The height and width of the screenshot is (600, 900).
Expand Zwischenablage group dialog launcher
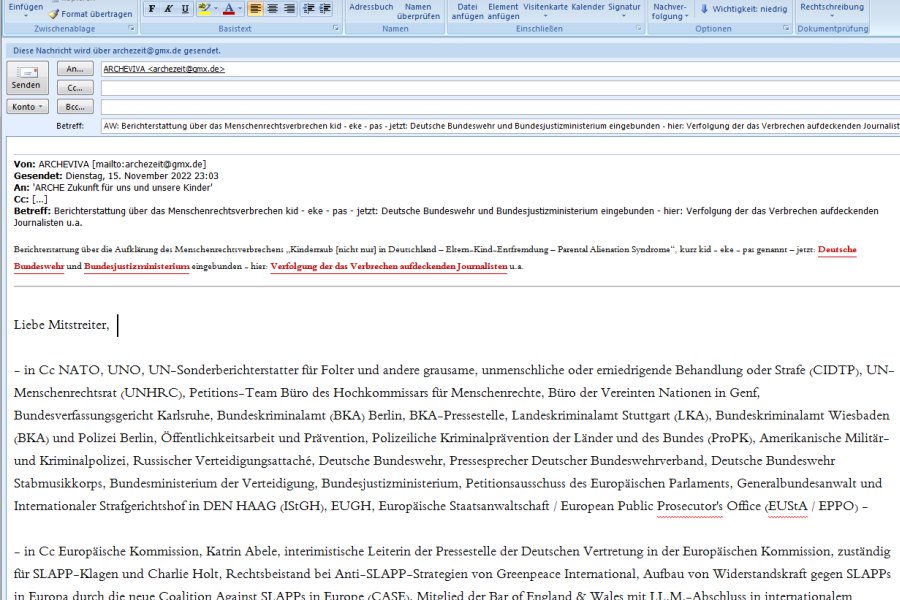pos(131,28)
